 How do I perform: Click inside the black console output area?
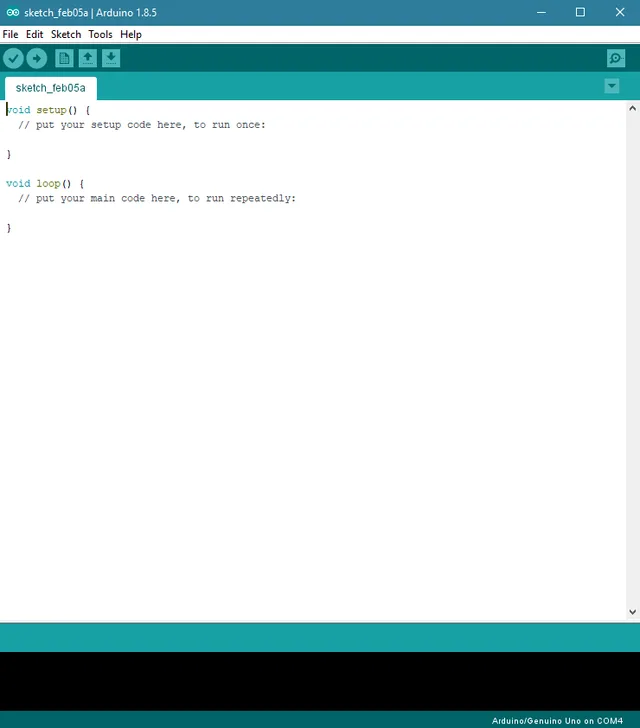320,681
